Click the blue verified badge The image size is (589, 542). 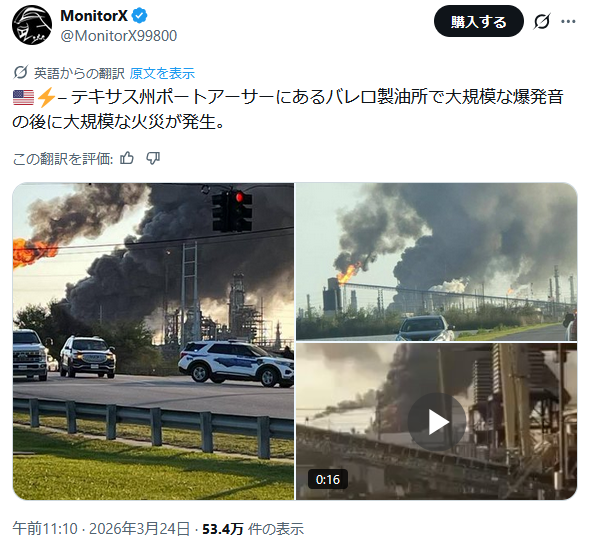[x=139, y=16]
